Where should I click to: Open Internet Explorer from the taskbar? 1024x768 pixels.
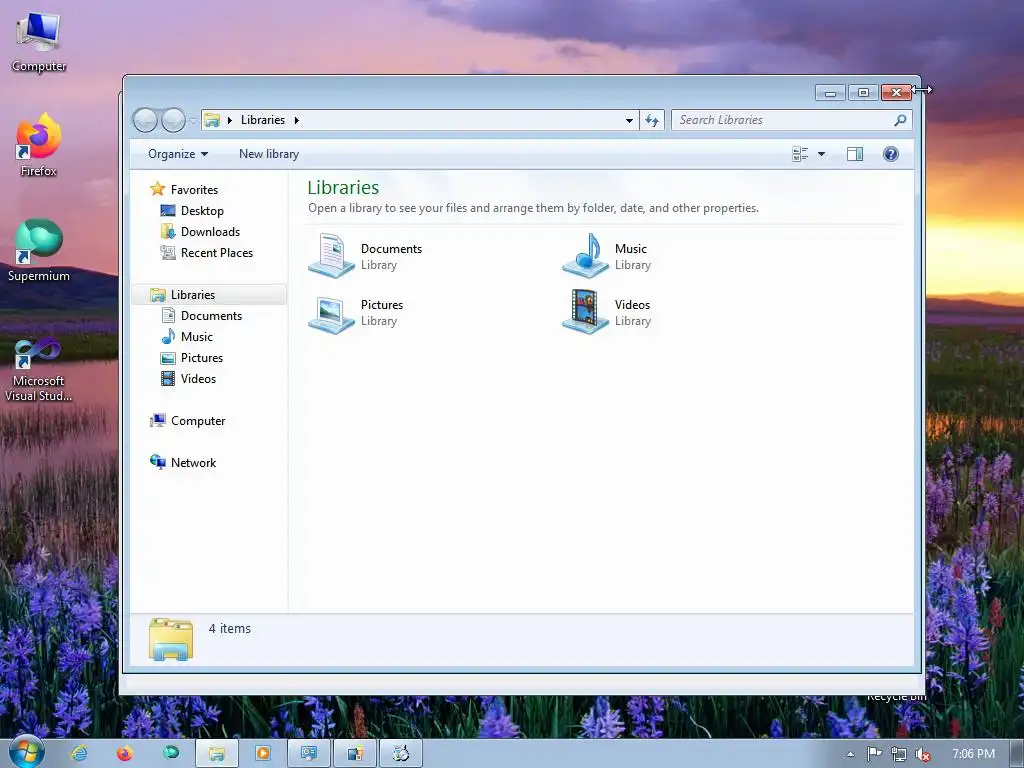(79, 753)
